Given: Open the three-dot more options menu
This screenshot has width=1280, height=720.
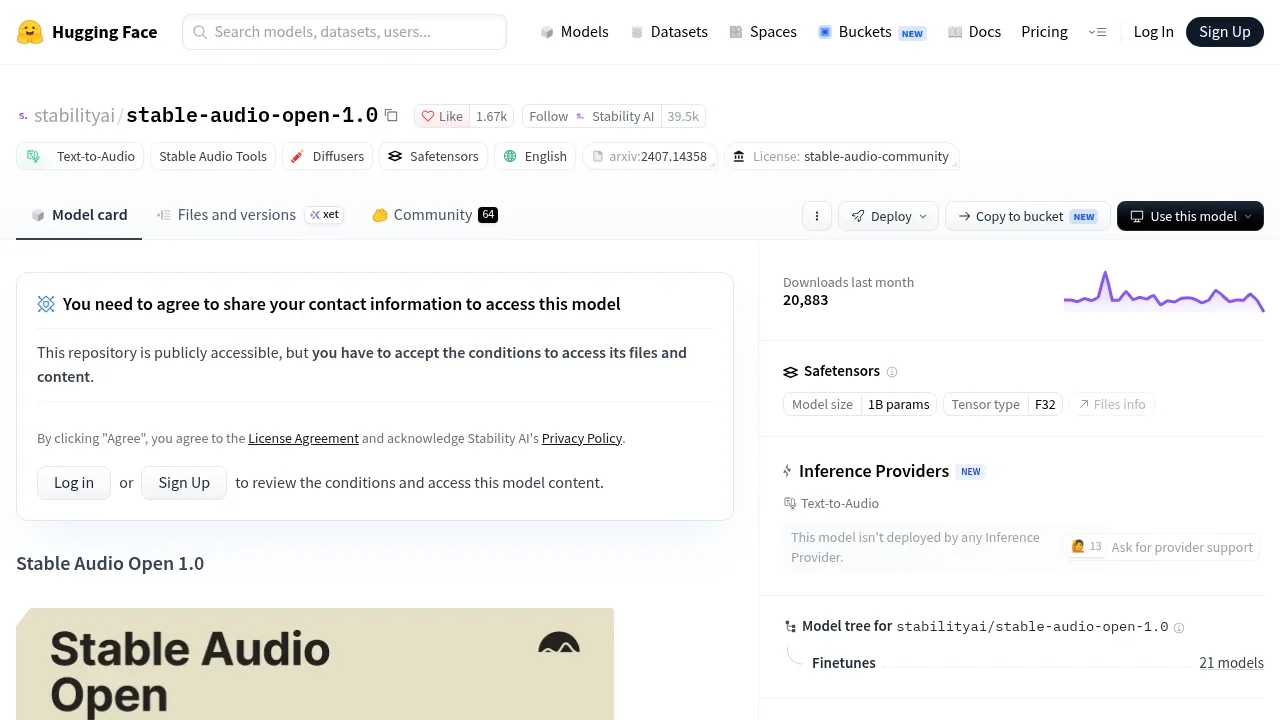Looking at the screenshot, I should (817, 216).
